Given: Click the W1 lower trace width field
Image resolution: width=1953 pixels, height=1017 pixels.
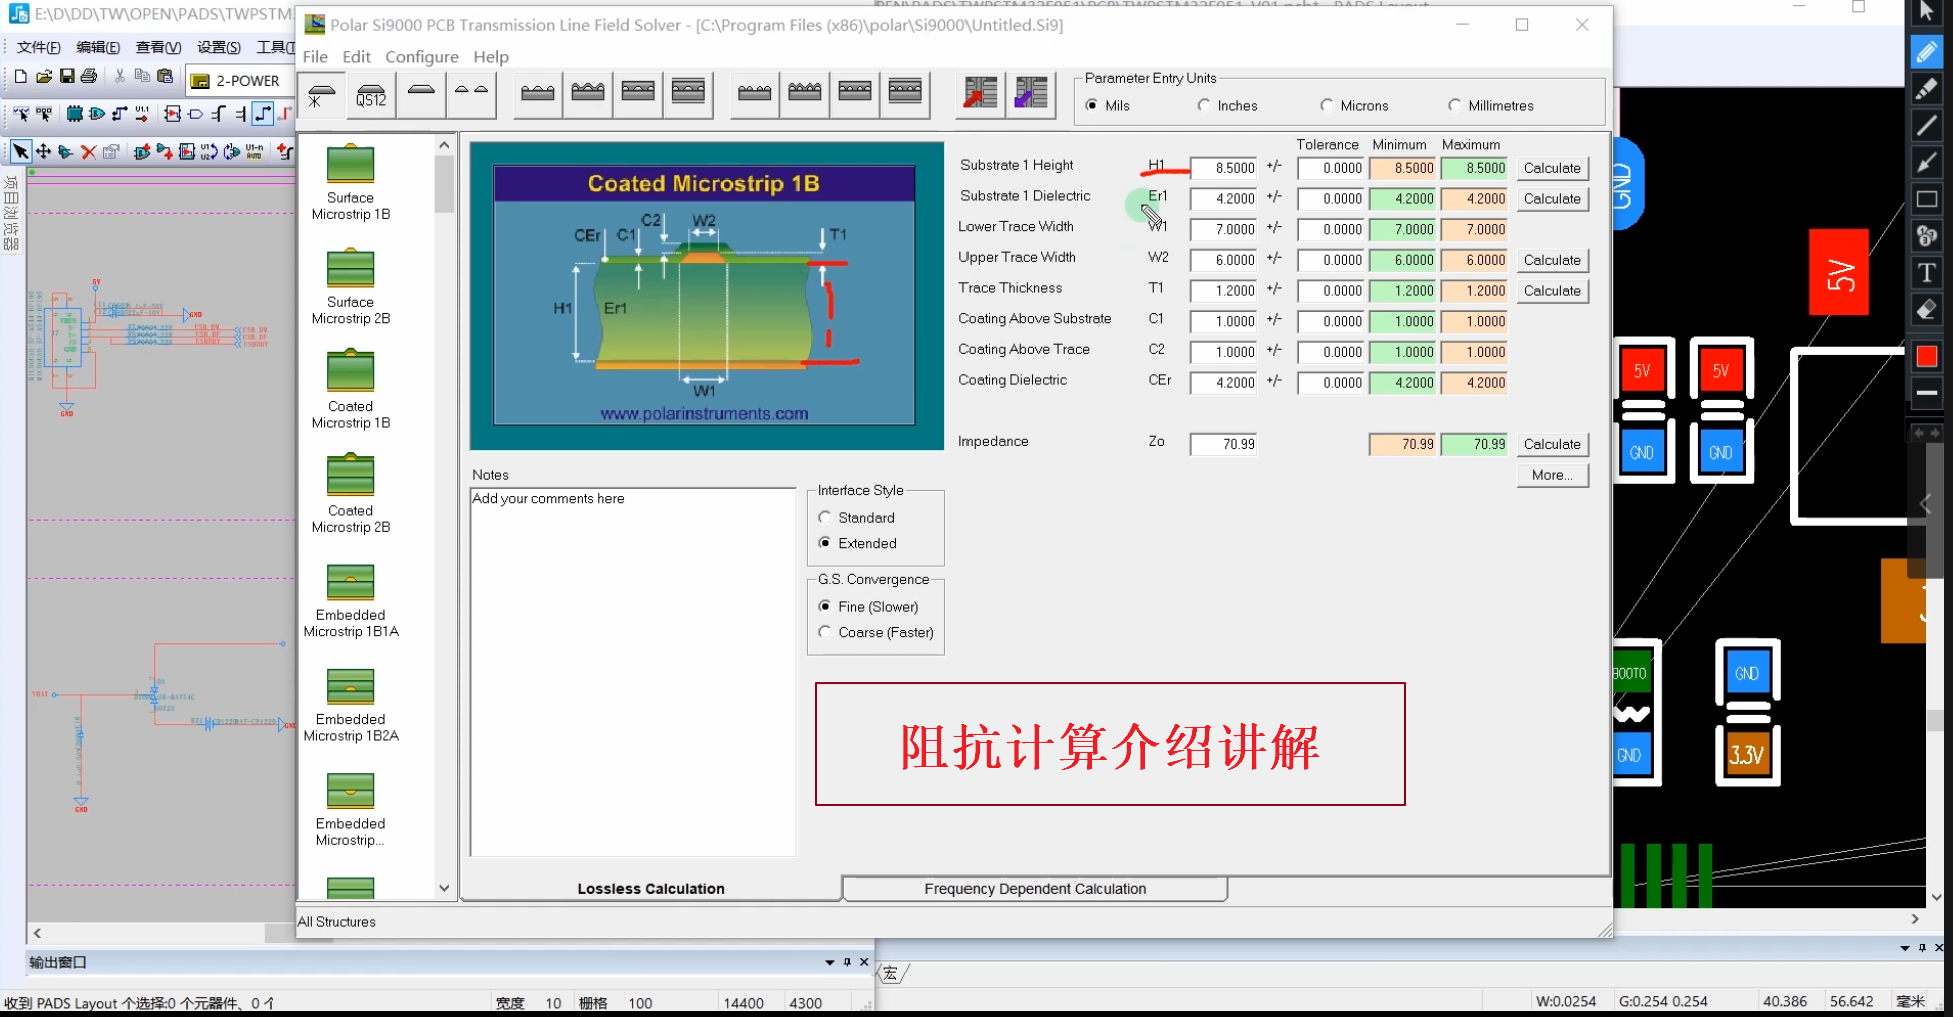Looking at the screenshot, I should (1223, 229).
